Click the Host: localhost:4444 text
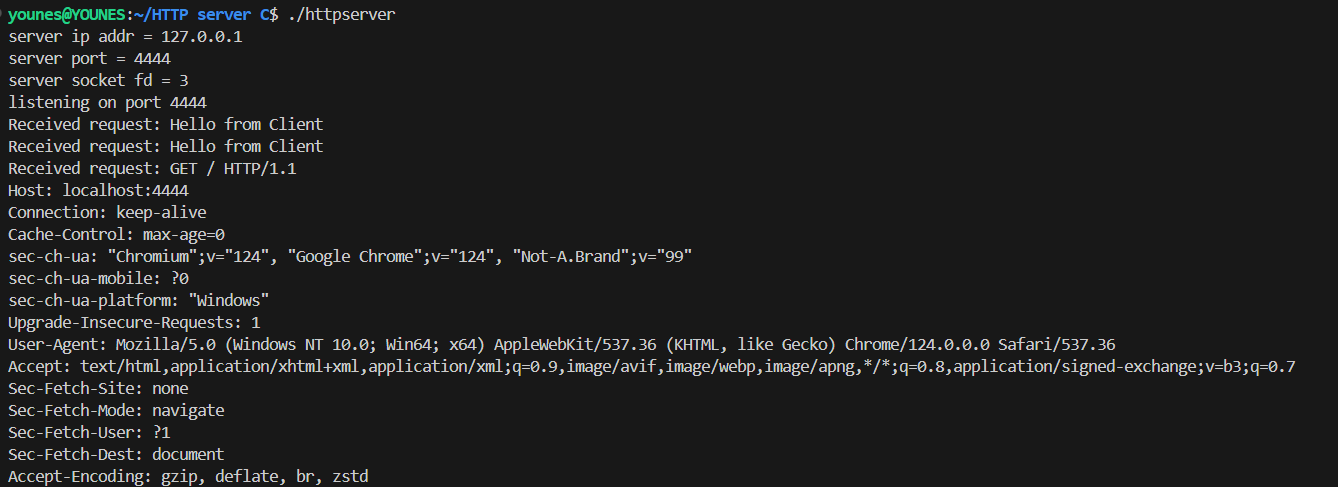The width and height of the screenshot is (1338, 487). (x=98, y=190)
